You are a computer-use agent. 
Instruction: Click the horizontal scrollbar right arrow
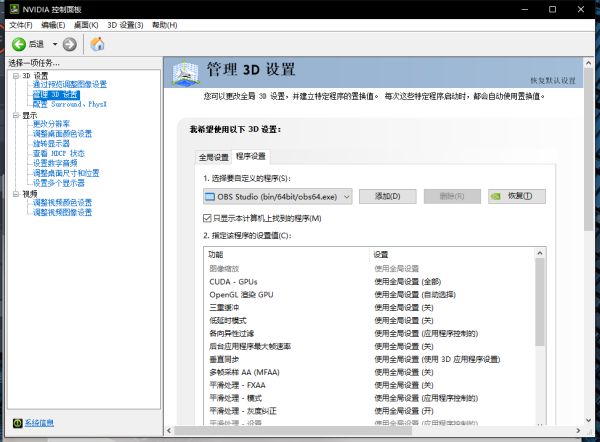[x=579, y=431]
